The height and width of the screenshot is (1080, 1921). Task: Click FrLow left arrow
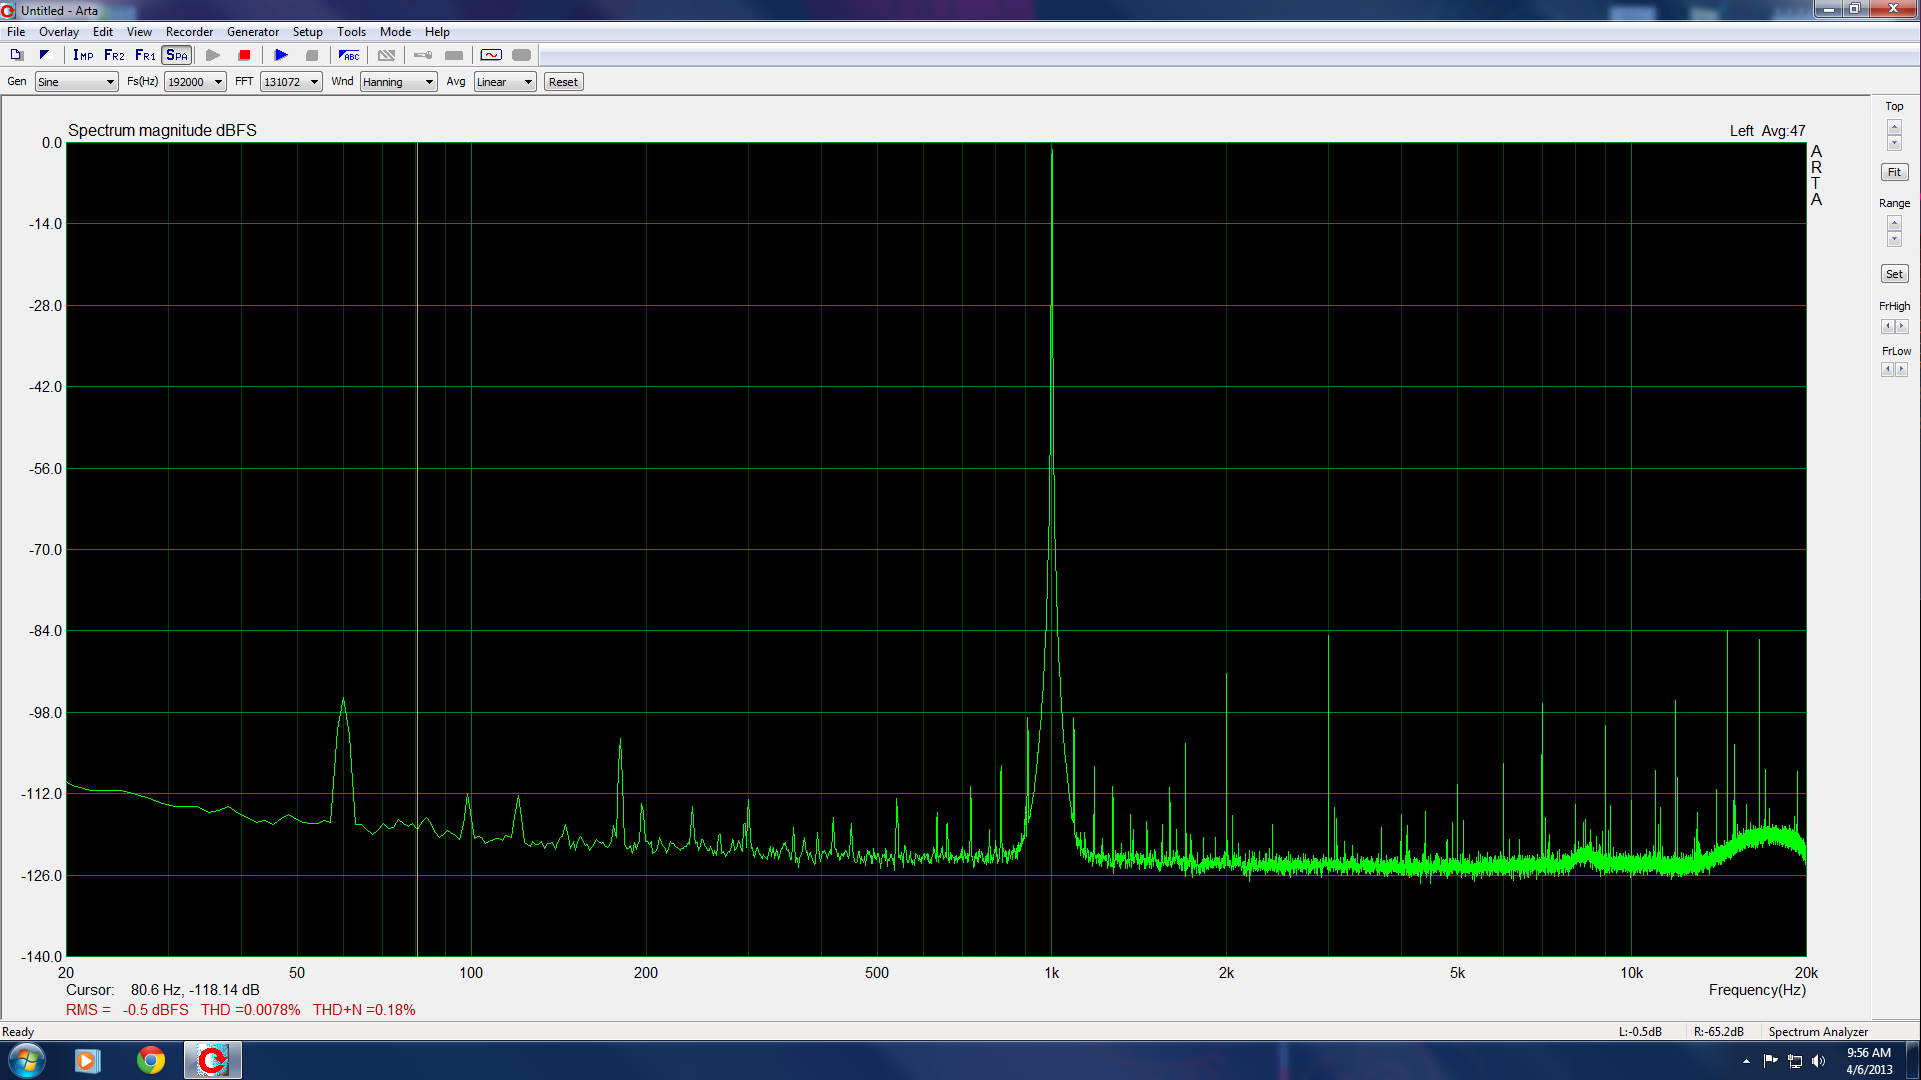coord(1887,369)
